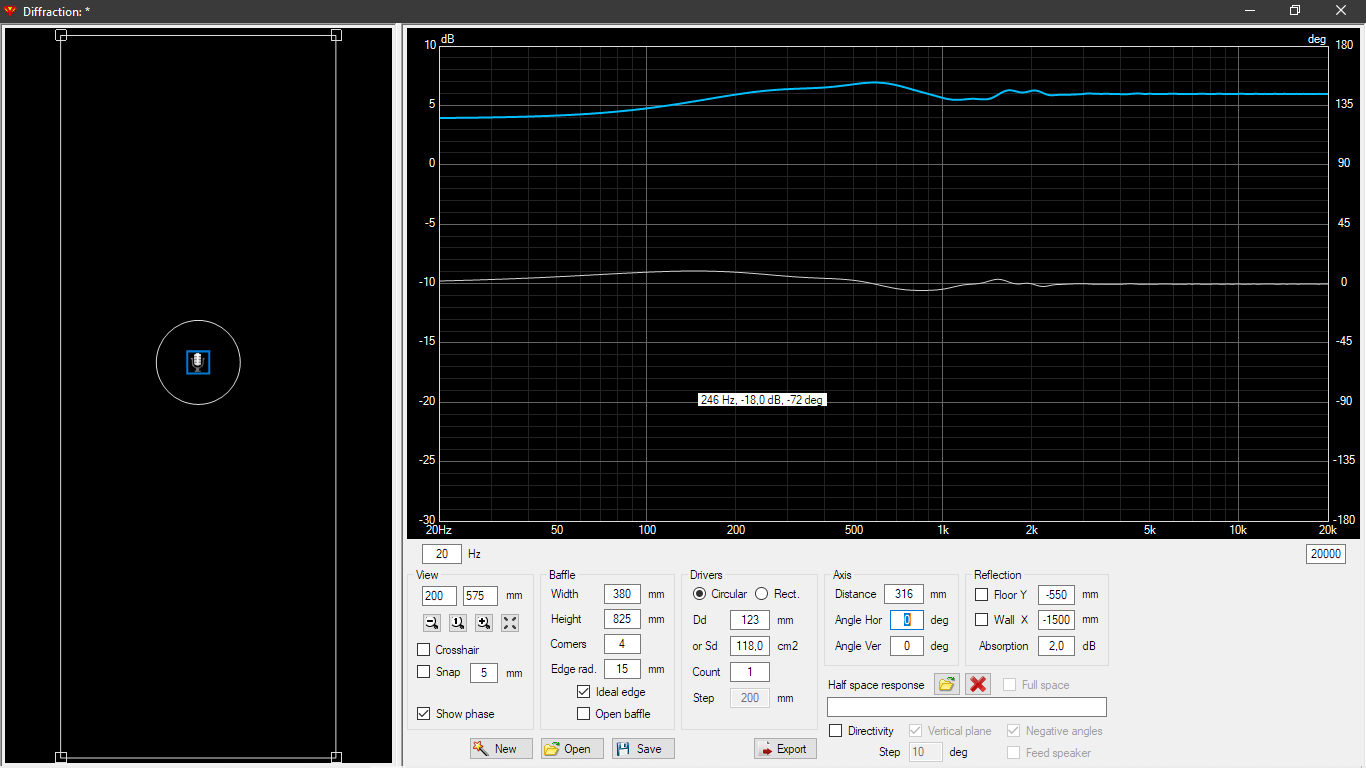Click bottom-left baffle corner handle

click(x=61, y=757)
